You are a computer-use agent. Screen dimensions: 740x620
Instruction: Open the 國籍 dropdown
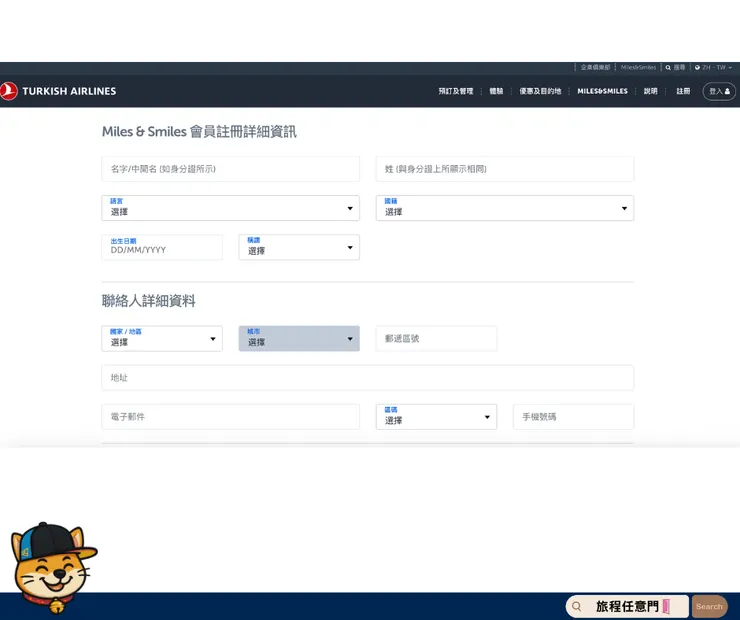click(505, 208)
